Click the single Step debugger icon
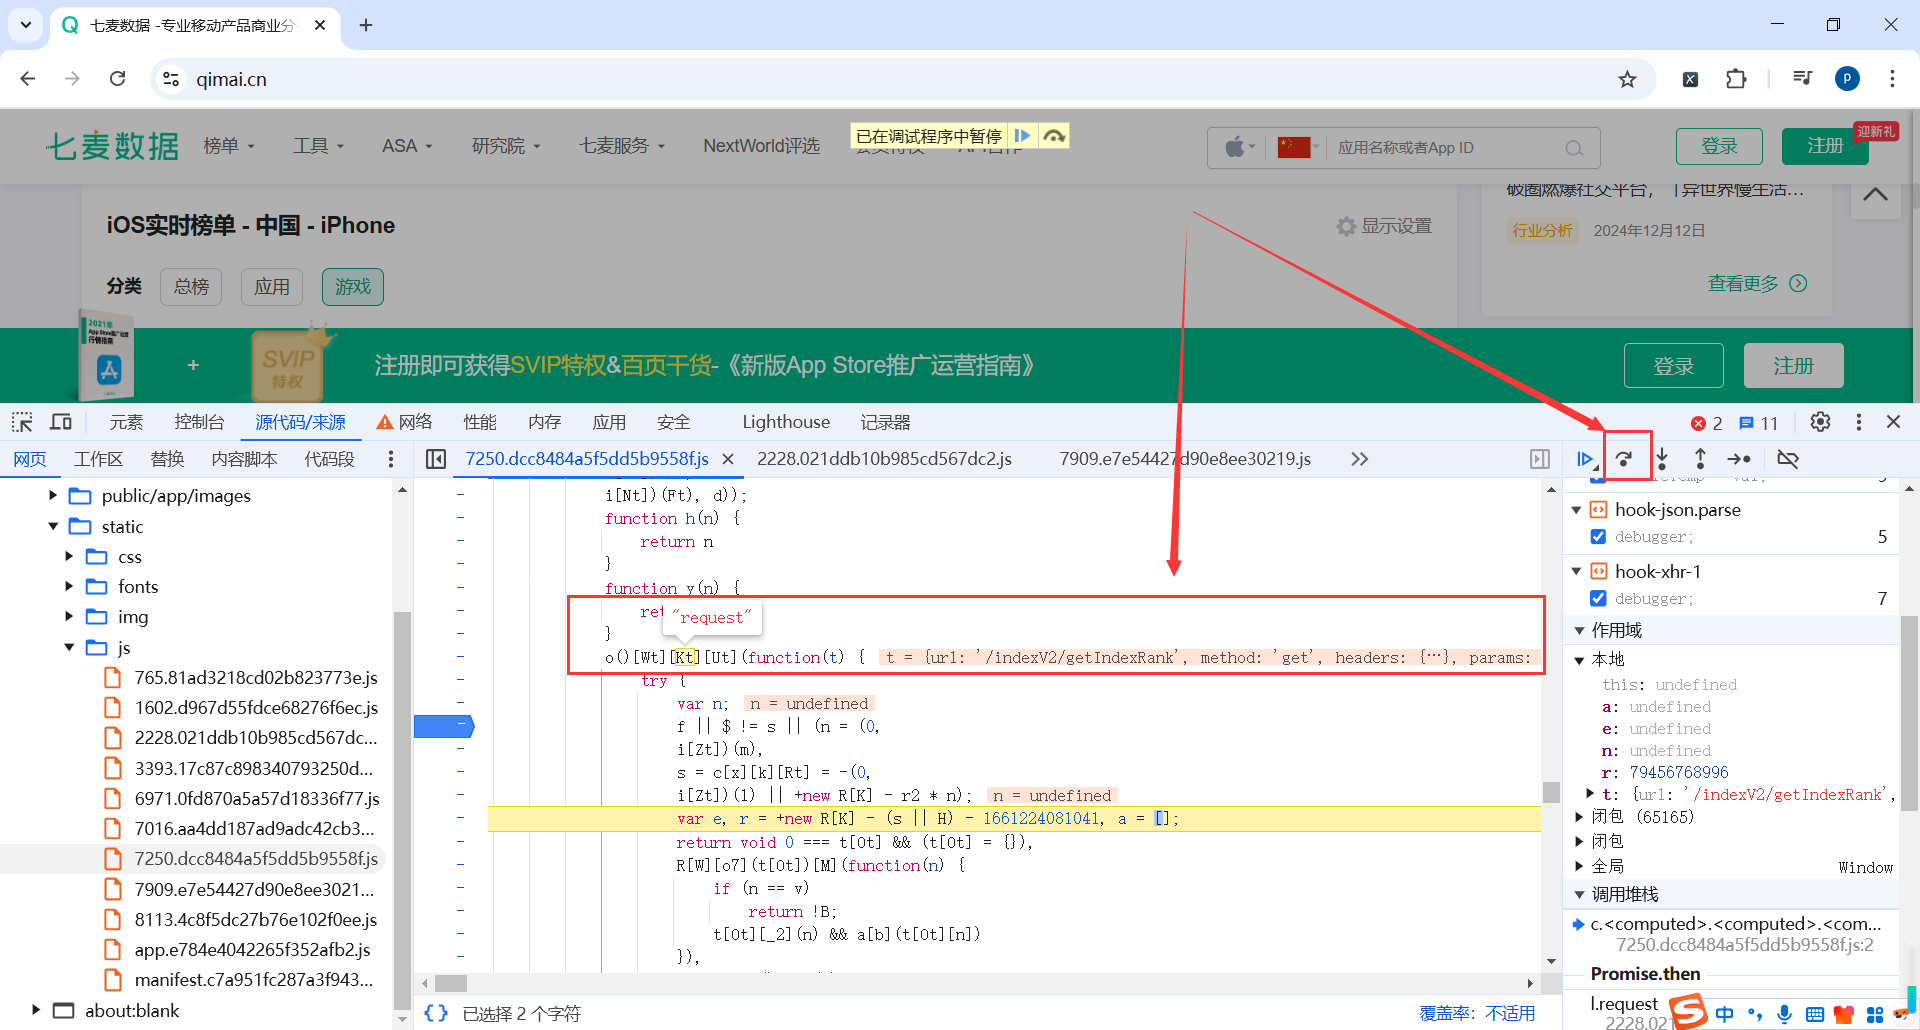Image resolution: width=1920 pixels, height=1030 pixels. tap(1739, 459)
